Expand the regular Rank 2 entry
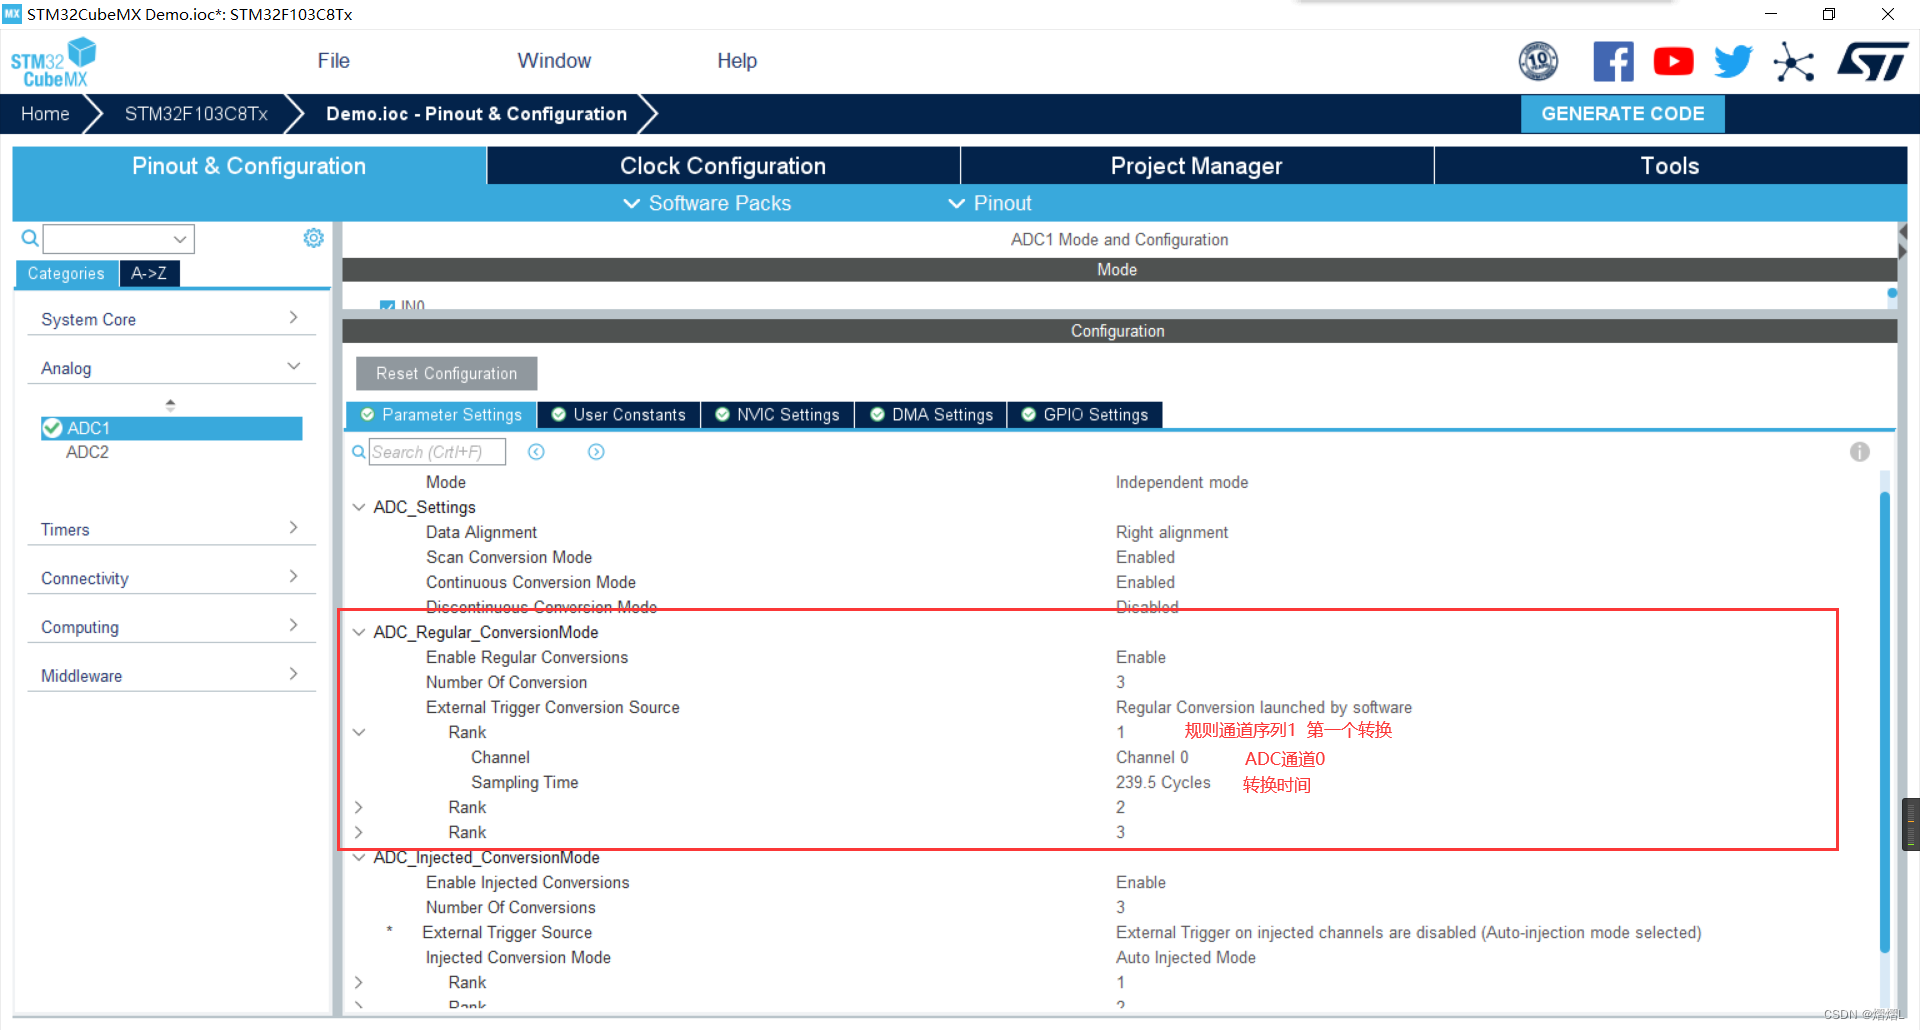This screenshot has width=1920, height=1030. [x=358, y=807]
